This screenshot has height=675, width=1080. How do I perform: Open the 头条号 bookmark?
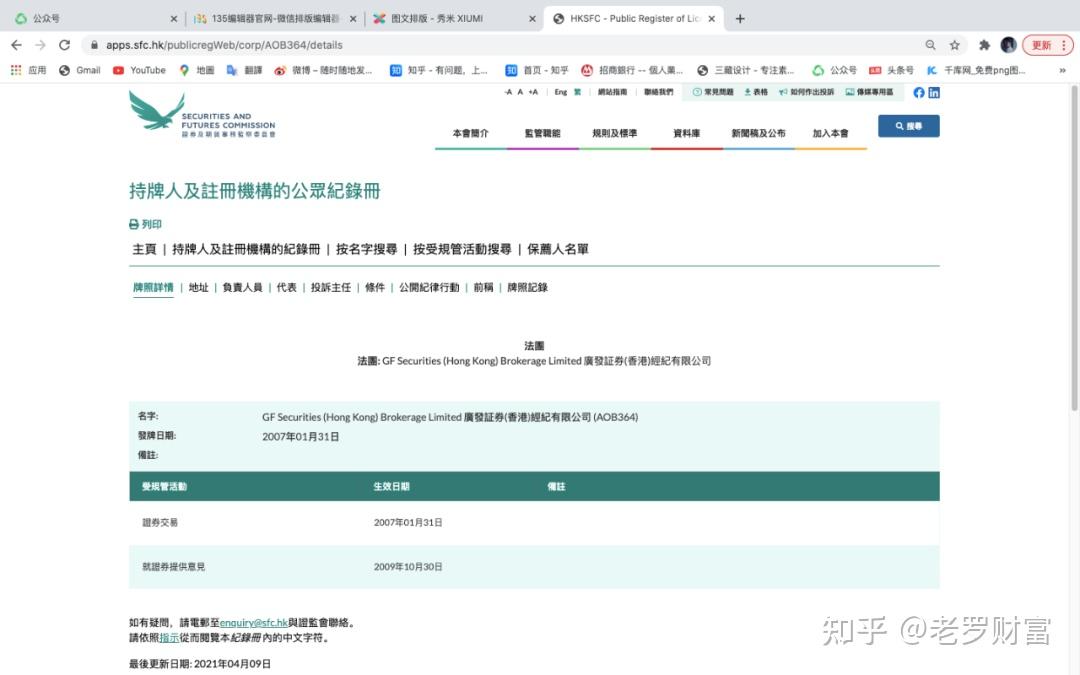(891, 70)
